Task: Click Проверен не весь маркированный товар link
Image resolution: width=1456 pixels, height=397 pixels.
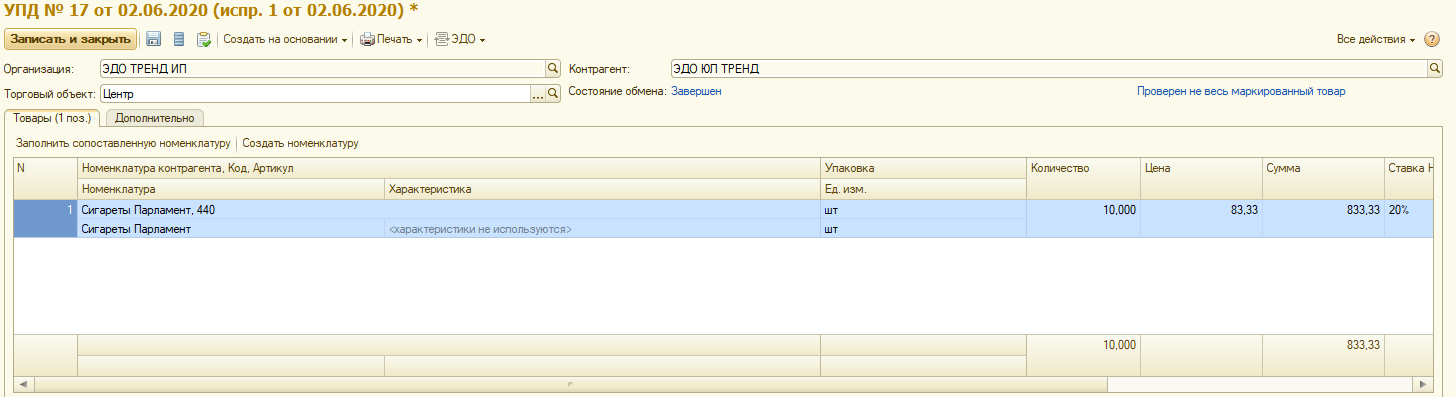Action: [x=1241, y=91]
